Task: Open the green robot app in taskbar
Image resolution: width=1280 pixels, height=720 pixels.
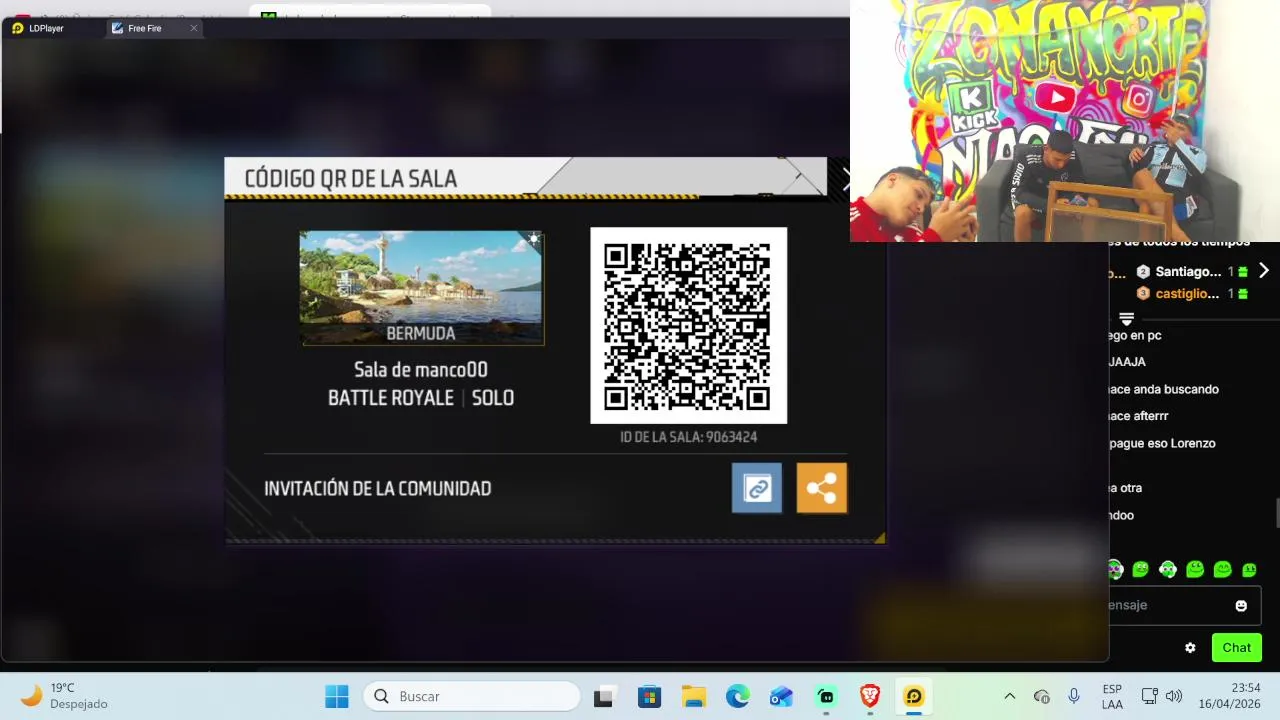Action: [x=826, y=697]
